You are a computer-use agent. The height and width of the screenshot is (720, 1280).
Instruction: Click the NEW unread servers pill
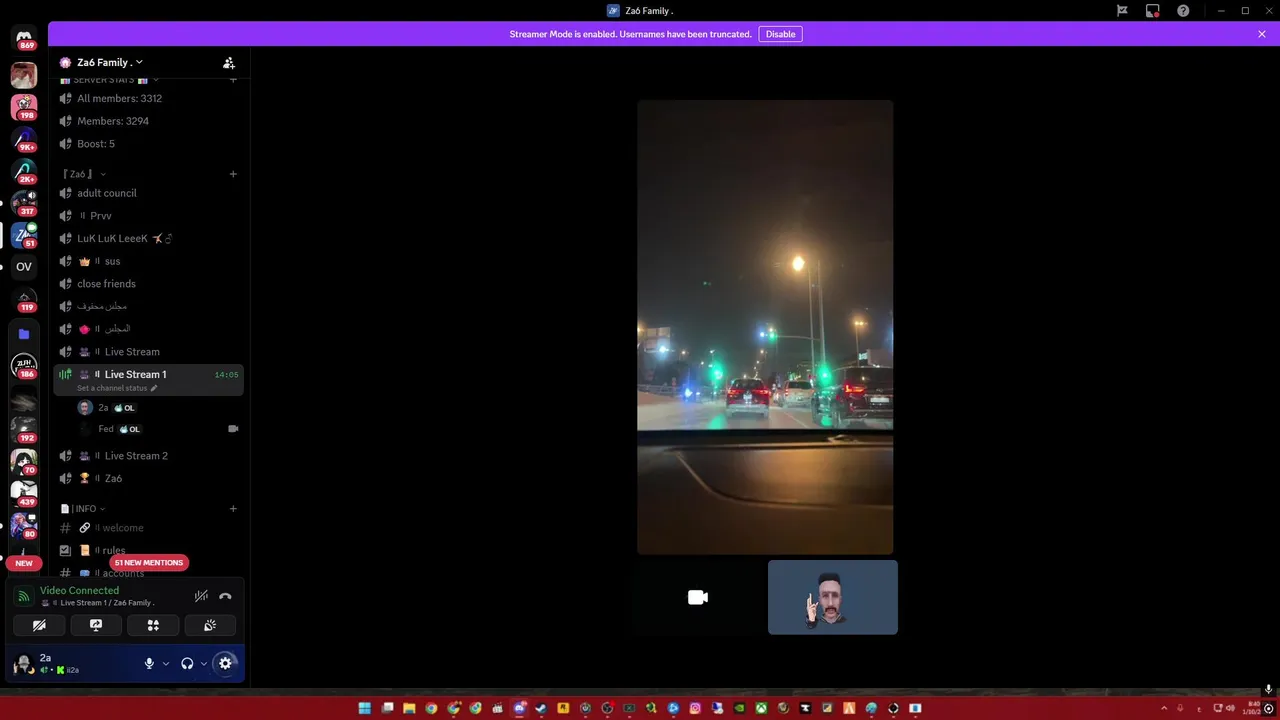(x=24, y=563)
